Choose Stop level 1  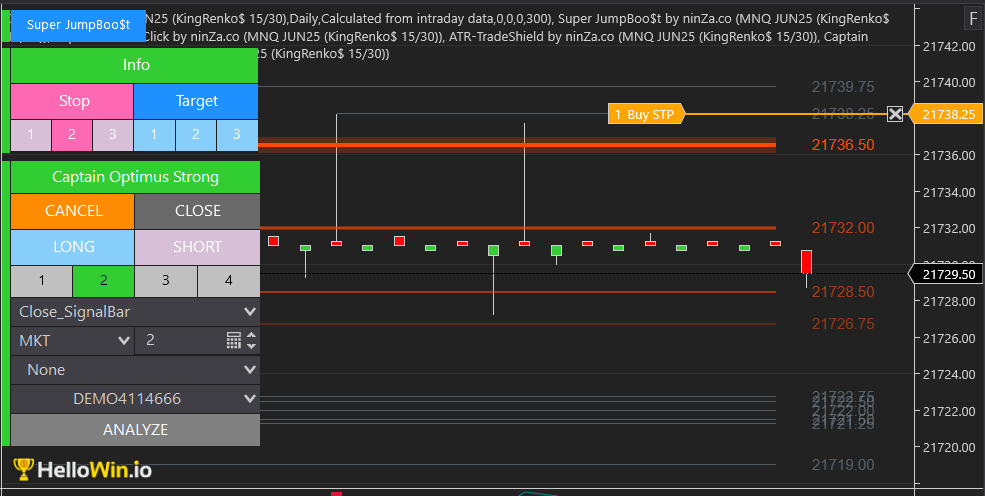31,135
